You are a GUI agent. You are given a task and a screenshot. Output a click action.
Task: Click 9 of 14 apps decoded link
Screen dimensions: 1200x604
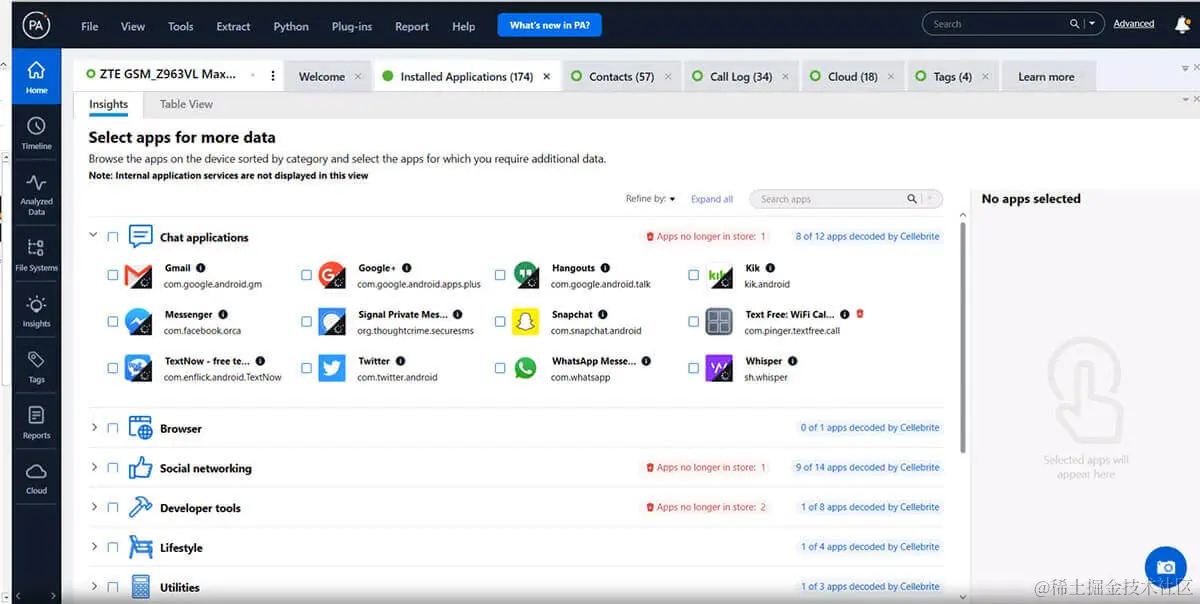coord(867,467)
